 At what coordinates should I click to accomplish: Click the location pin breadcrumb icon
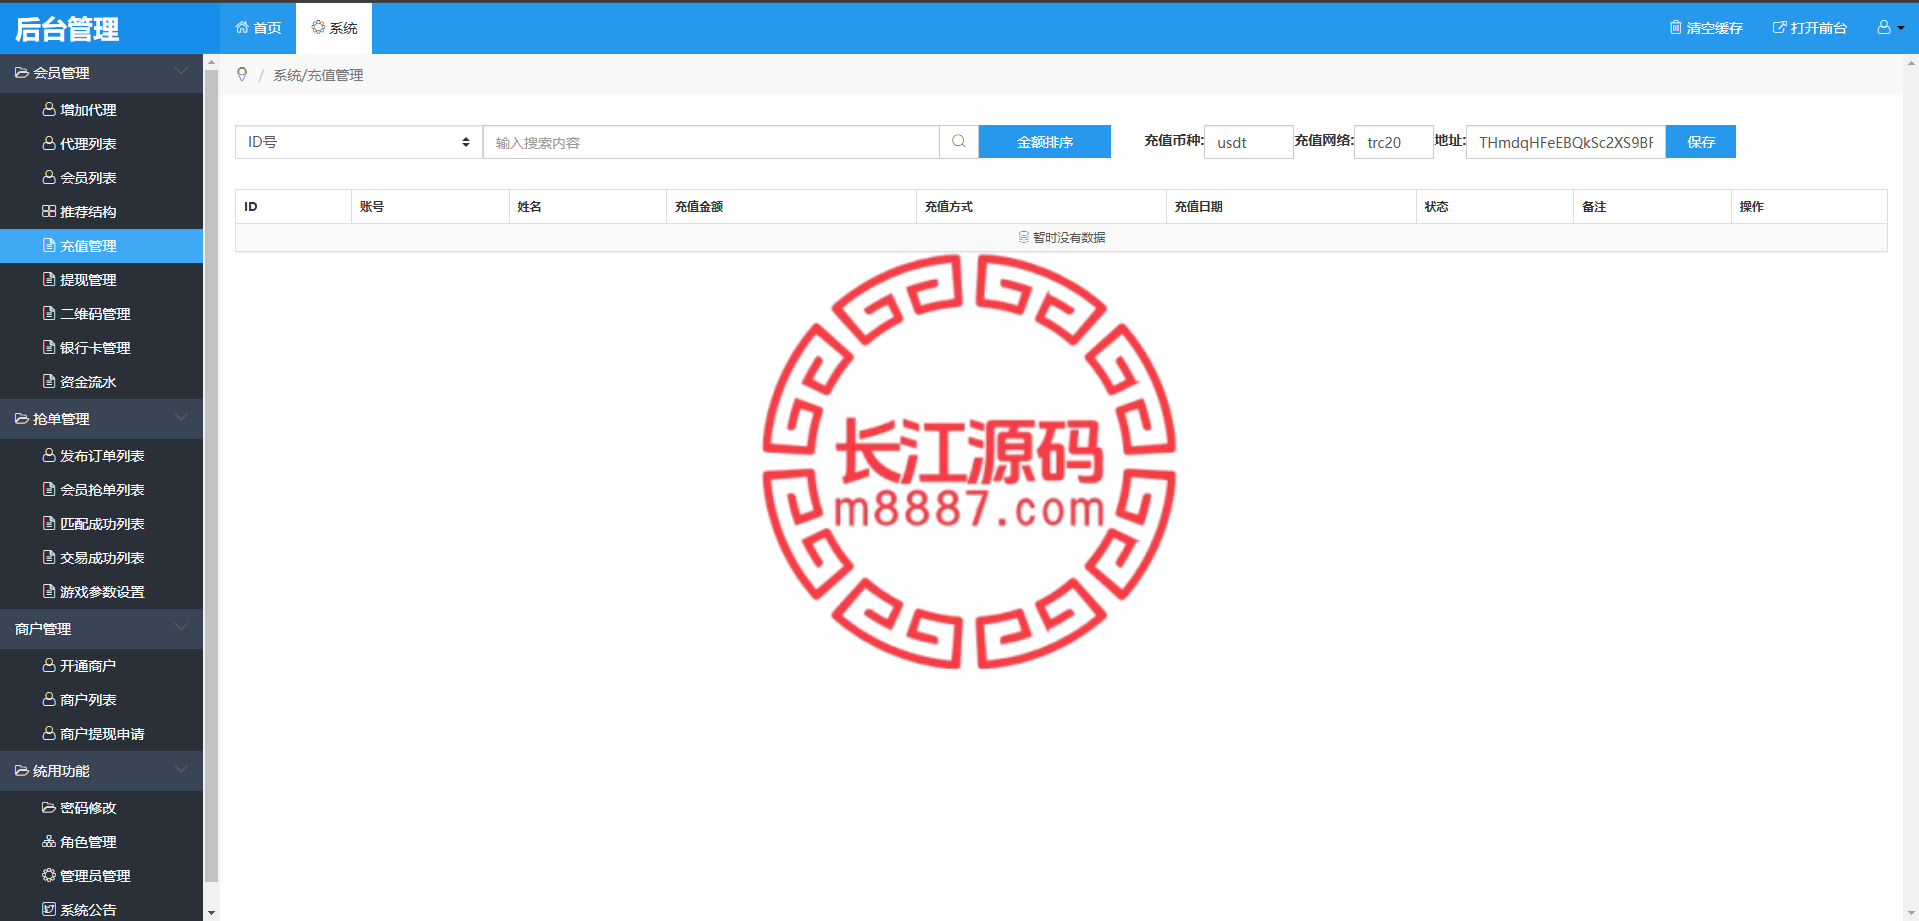click(242, 74)
